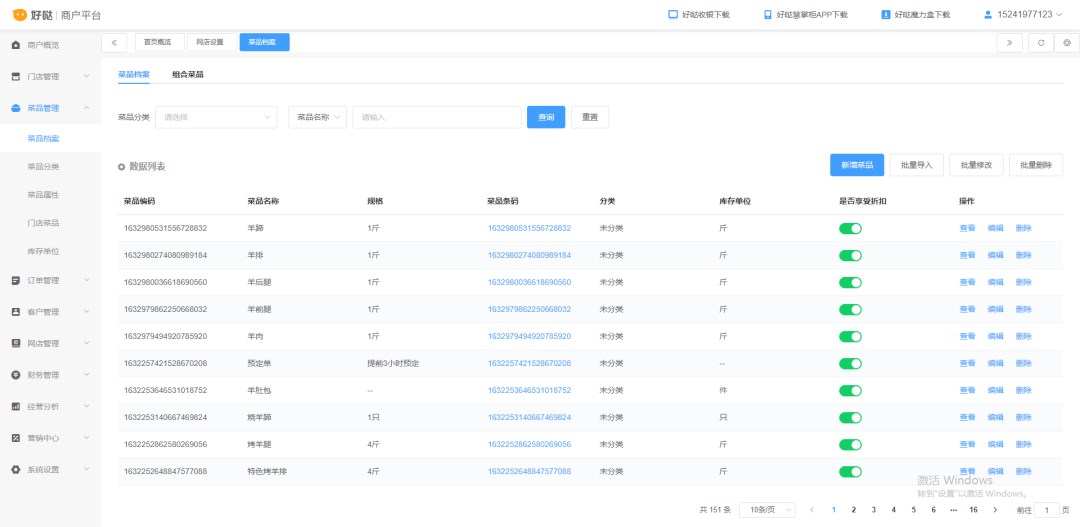
Task: Toggle discount switch for 羊后腿
Action: tap(850, 282)
